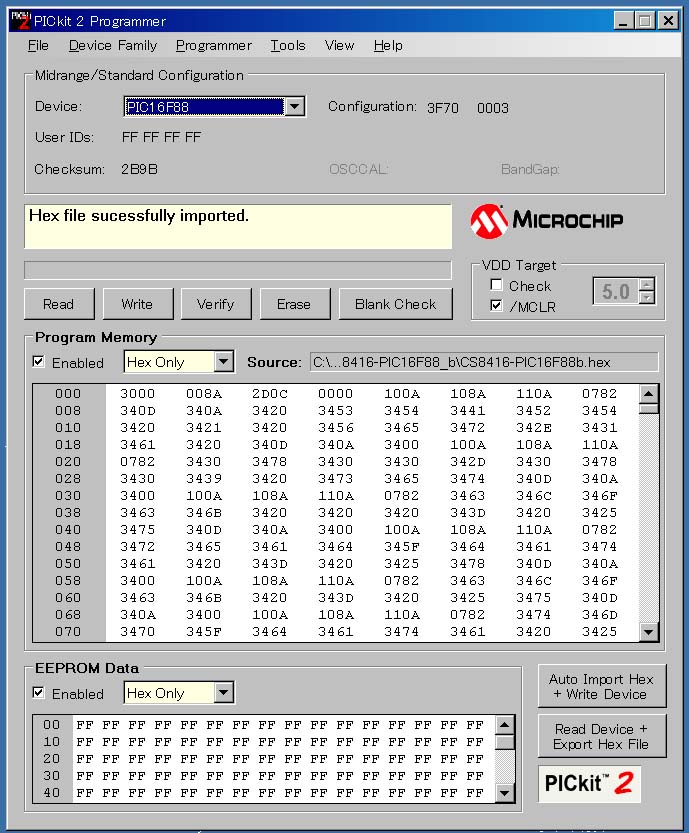Expand Program Memory Hex Only dropdown
Screen dimensions: 689x833
coord(224,362)
